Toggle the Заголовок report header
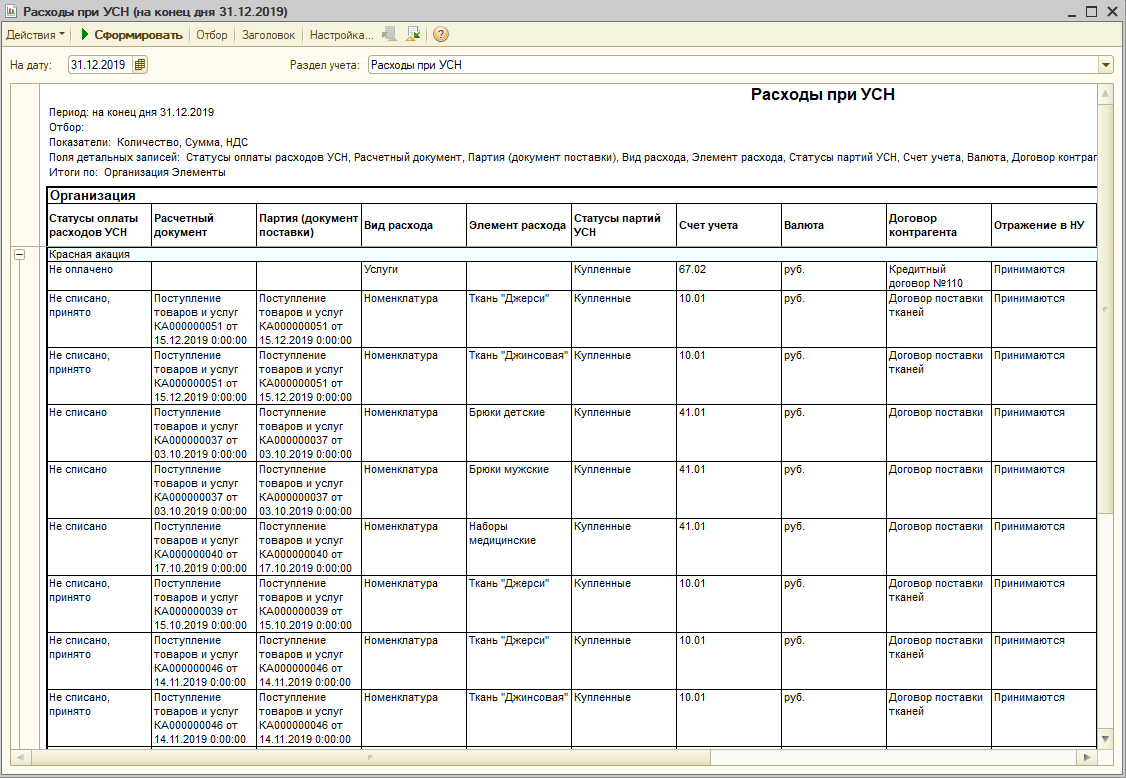The width and height of the screenshot is (1126, 778). [268, 35]
